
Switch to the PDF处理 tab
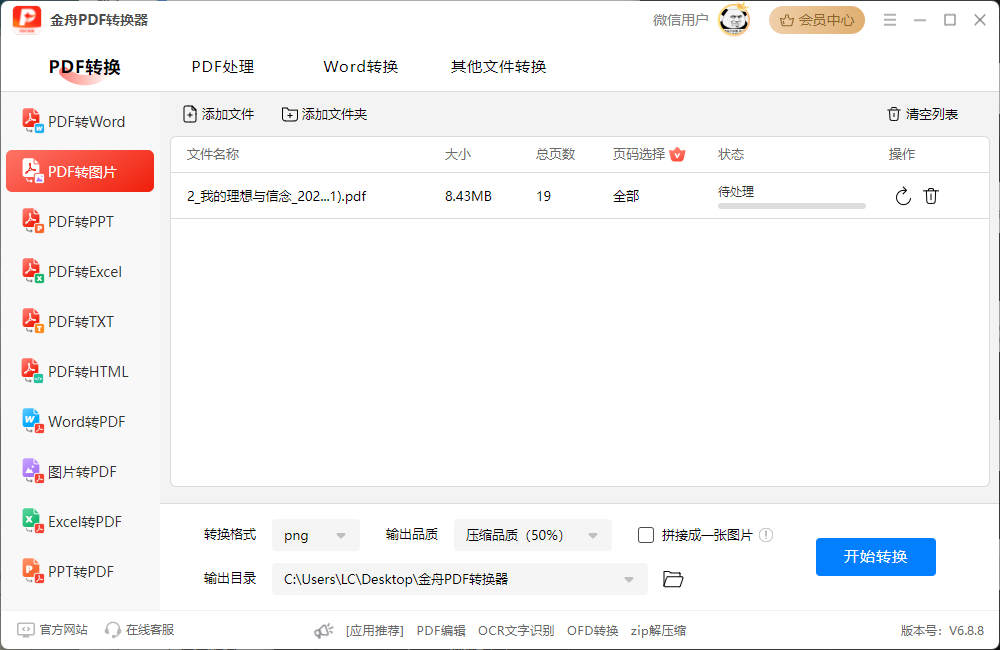click(x=222, y=66)
